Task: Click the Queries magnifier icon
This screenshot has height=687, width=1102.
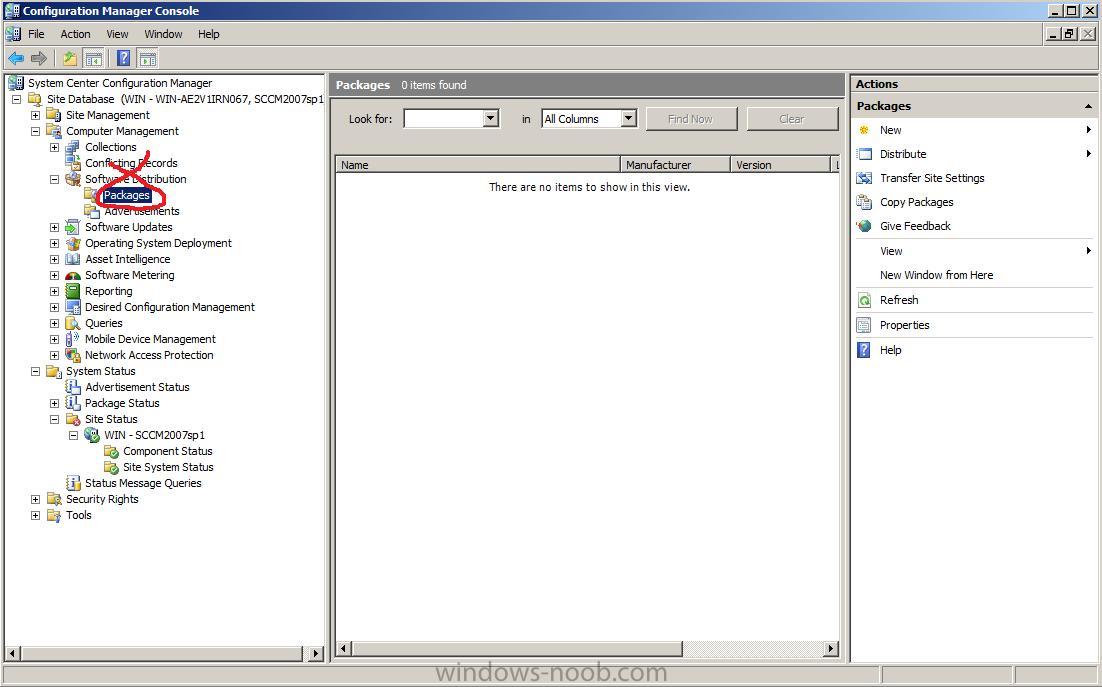Action: coord(72,323)
